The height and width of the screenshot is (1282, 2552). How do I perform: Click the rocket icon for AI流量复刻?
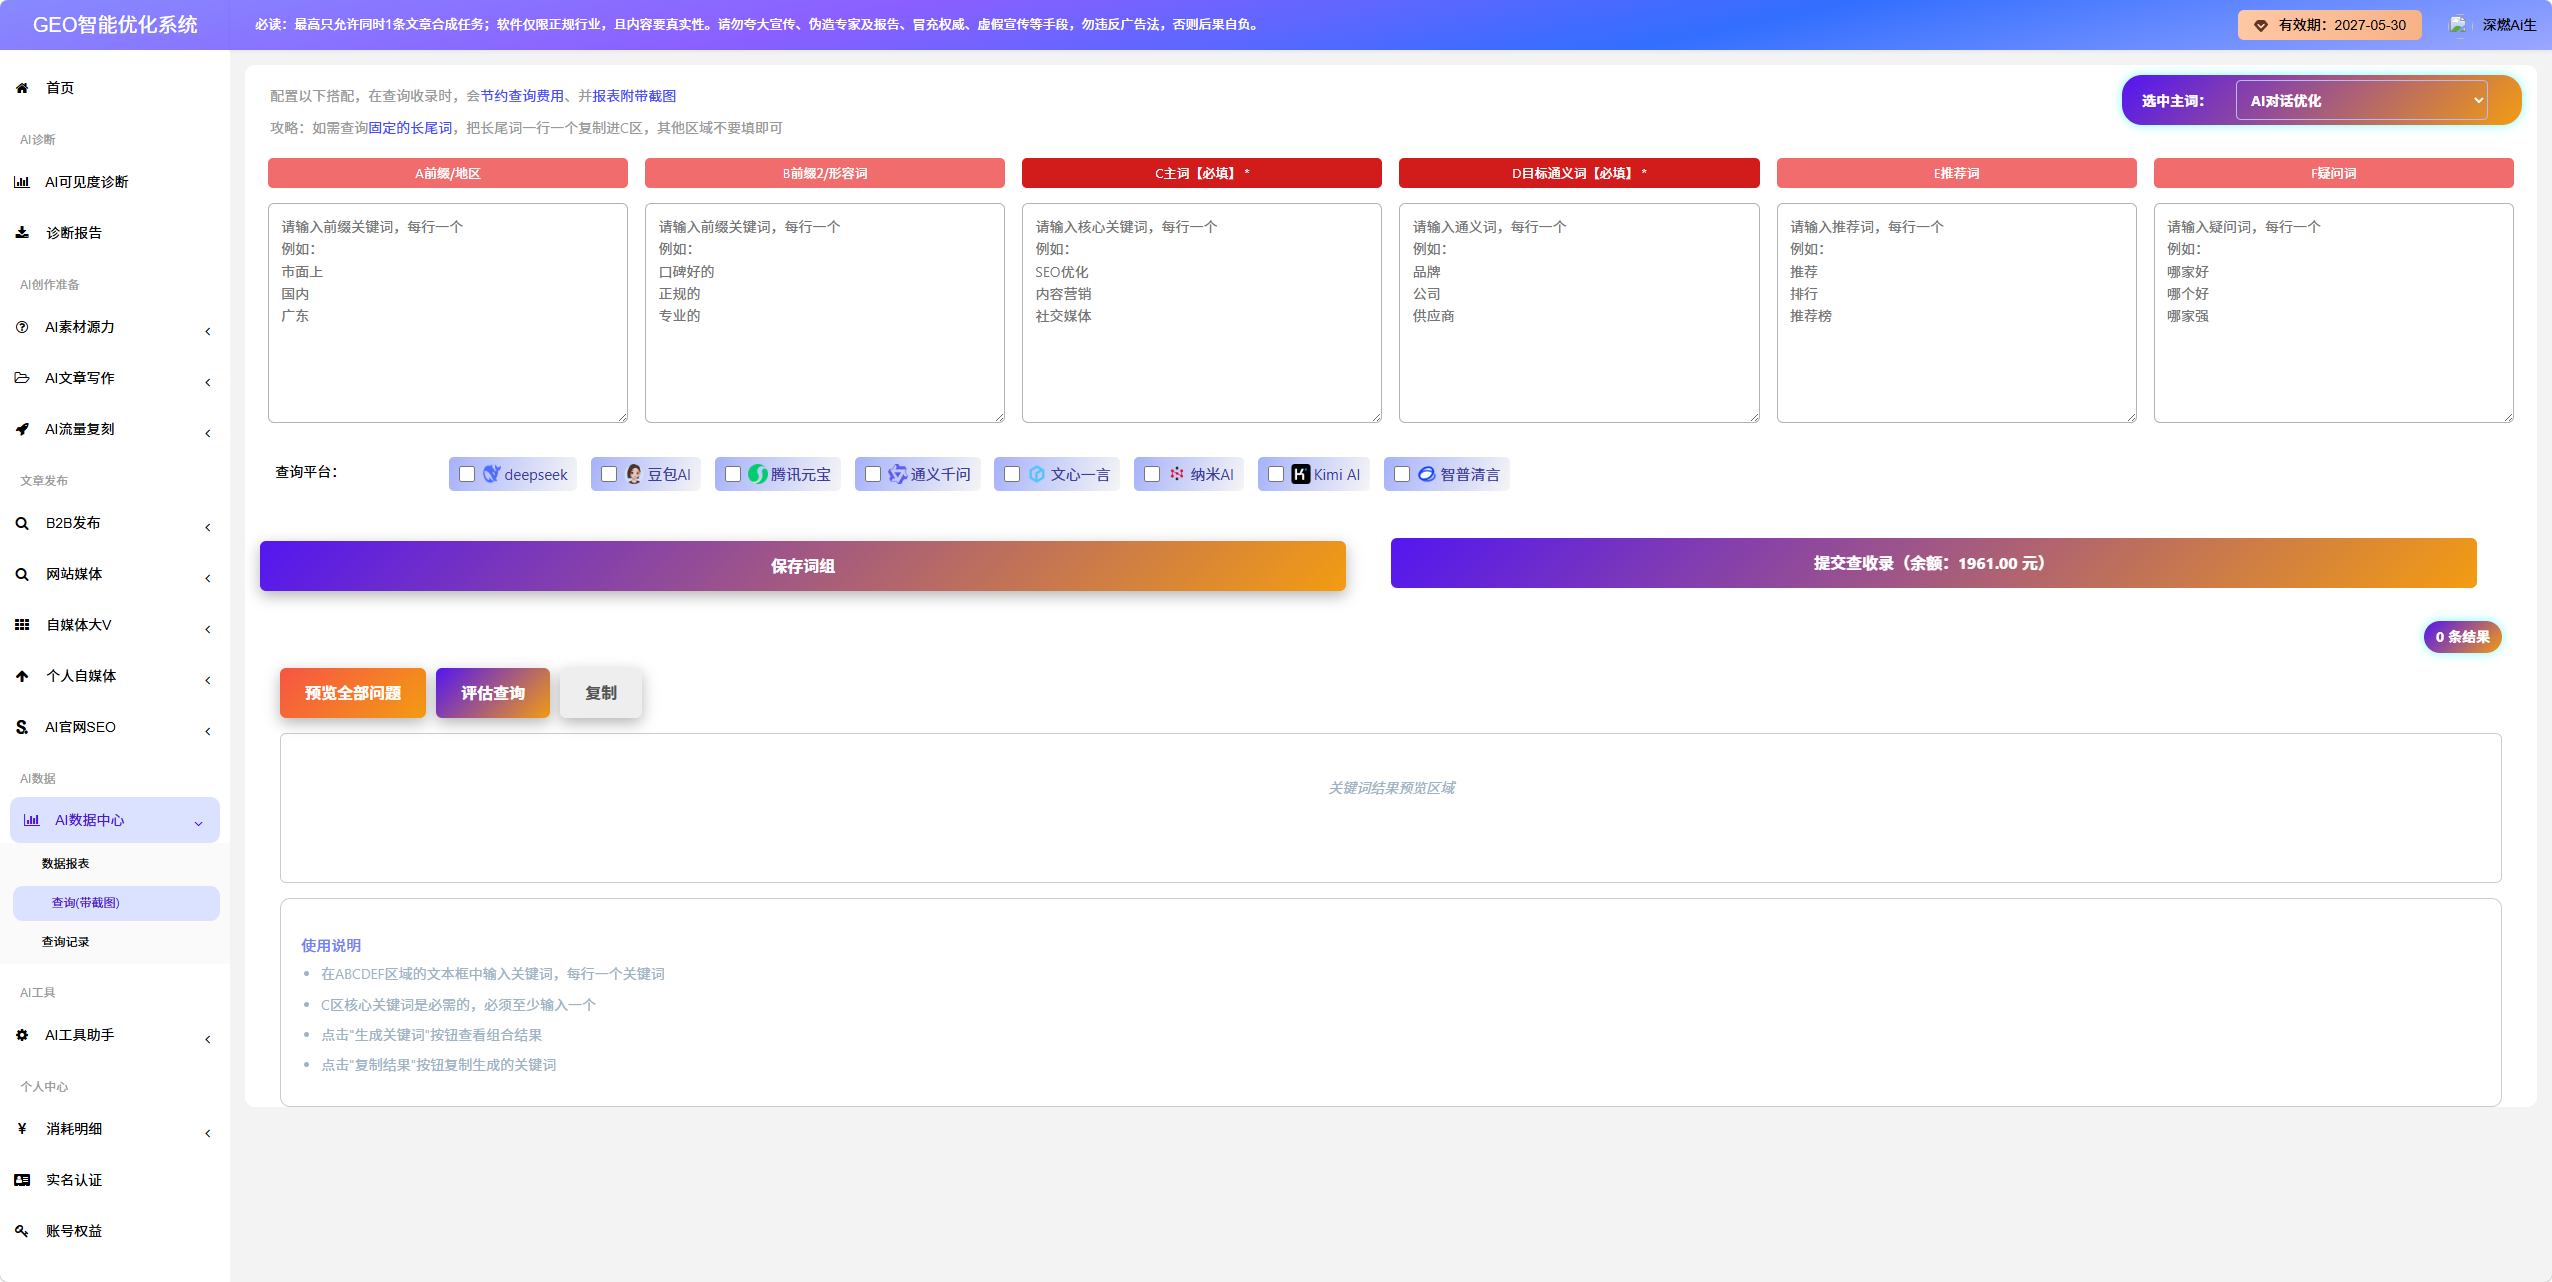(22, 429)
